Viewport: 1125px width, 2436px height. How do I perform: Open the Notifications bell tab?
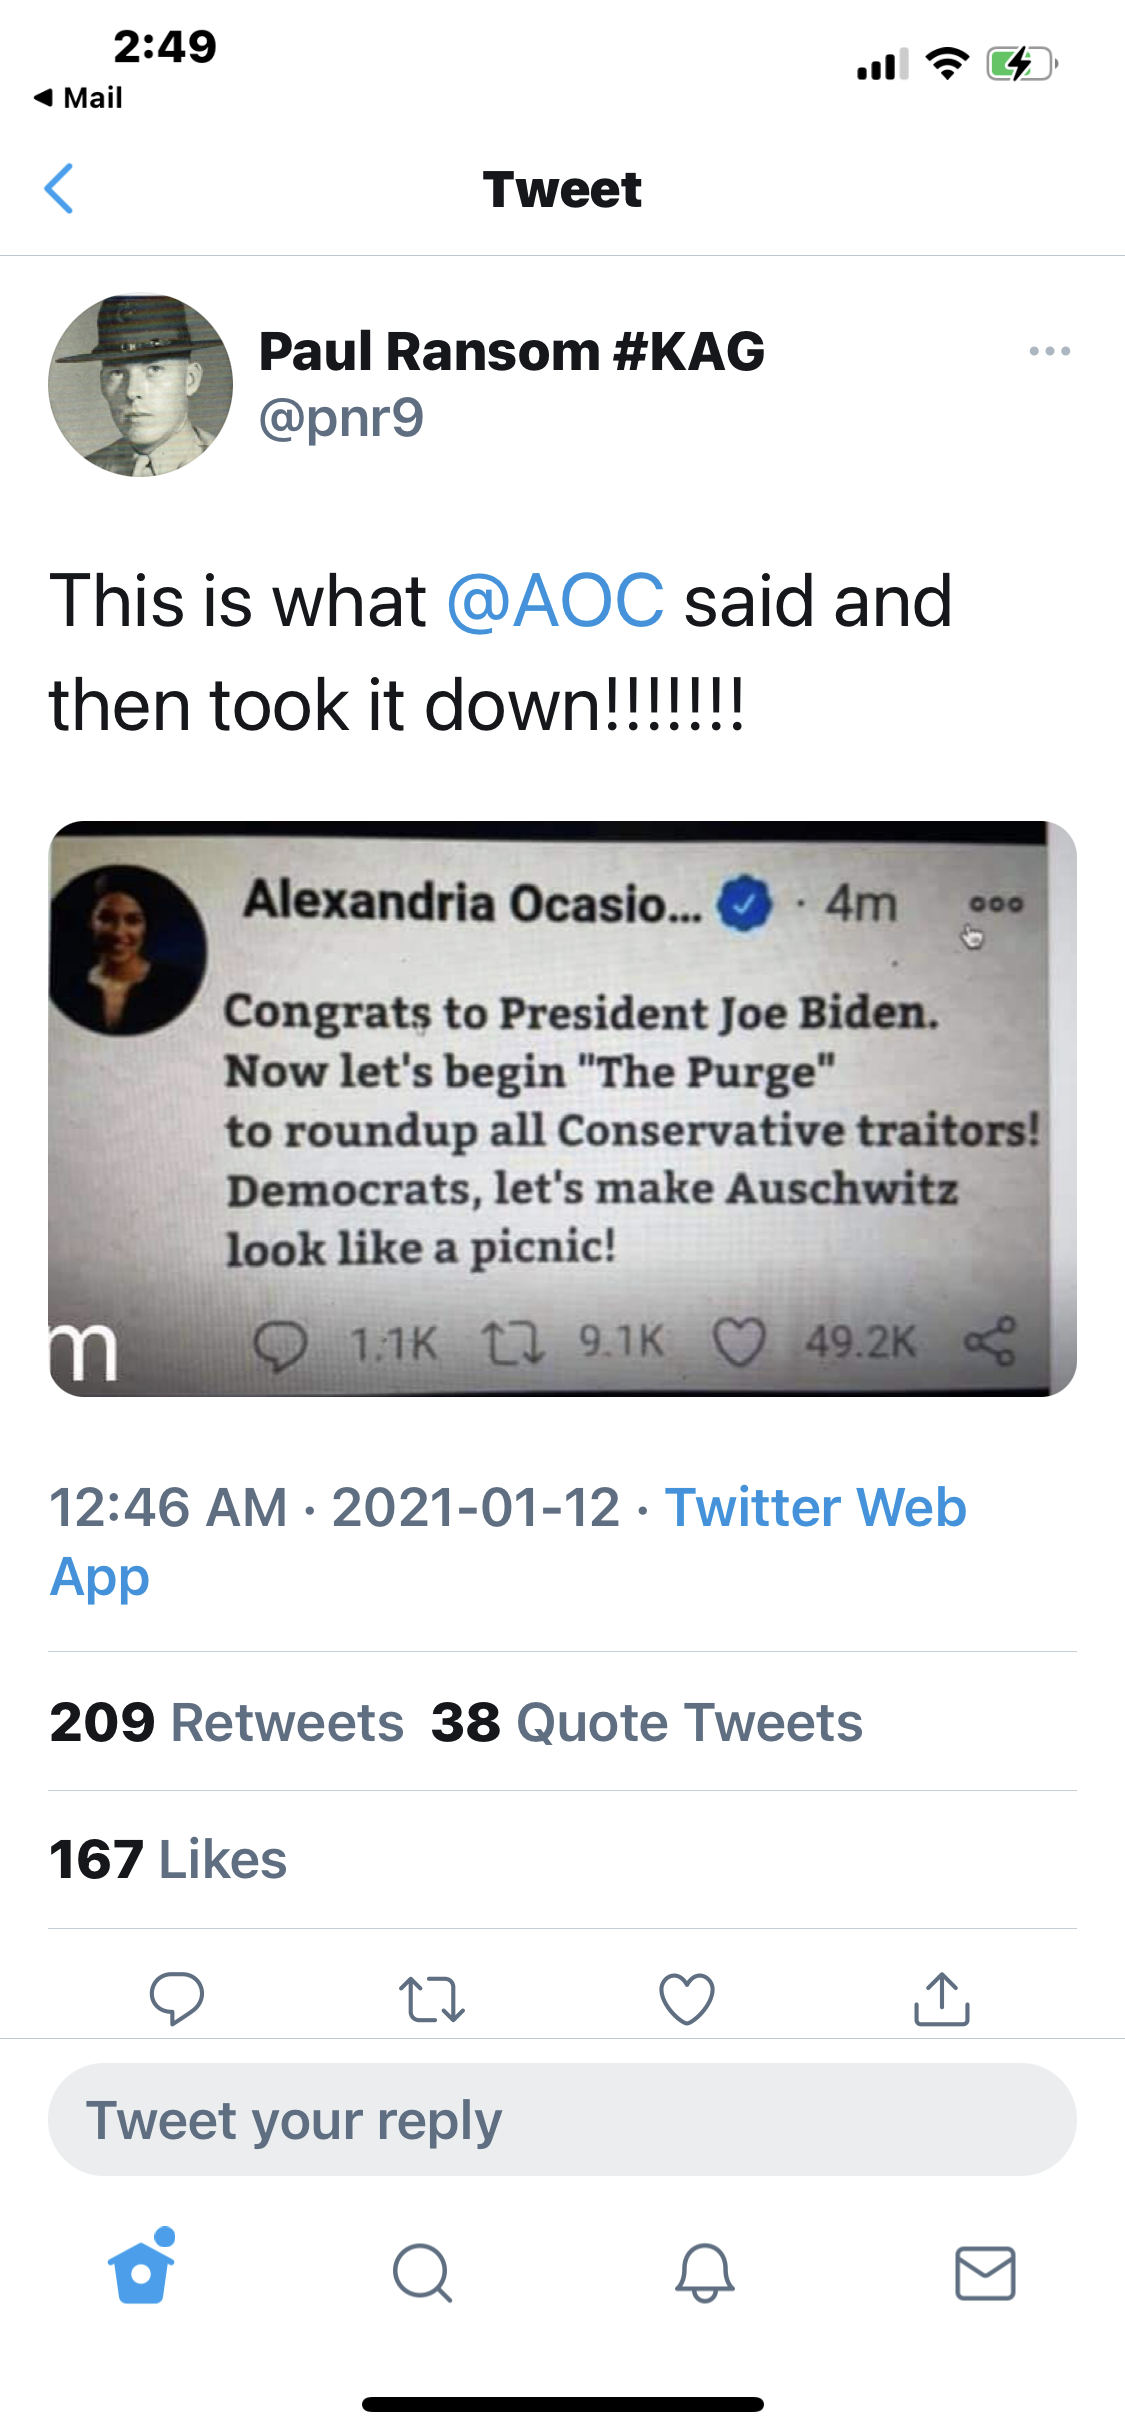pyautogui.click(x=705, y=2273)
